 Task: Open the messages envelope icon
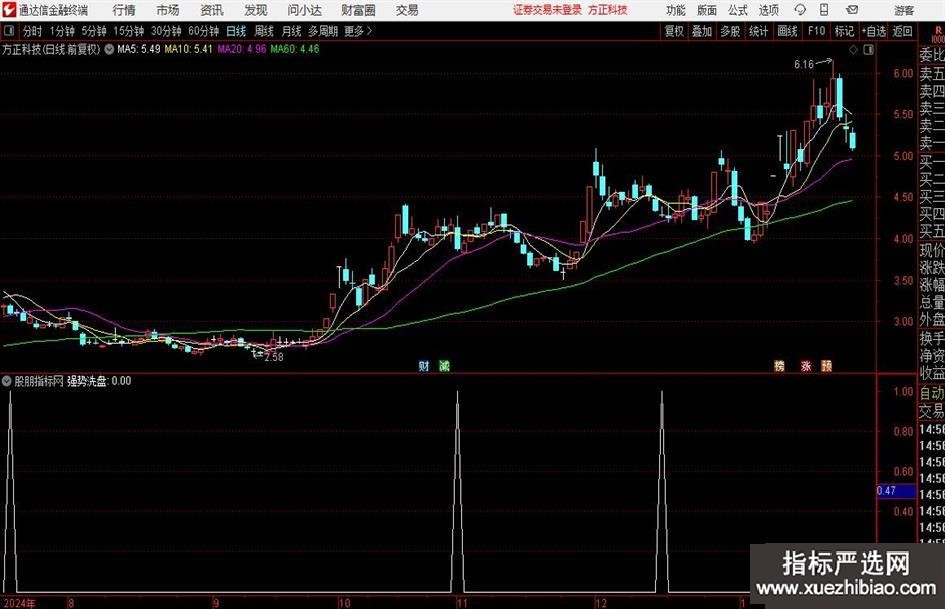[852, 10]
